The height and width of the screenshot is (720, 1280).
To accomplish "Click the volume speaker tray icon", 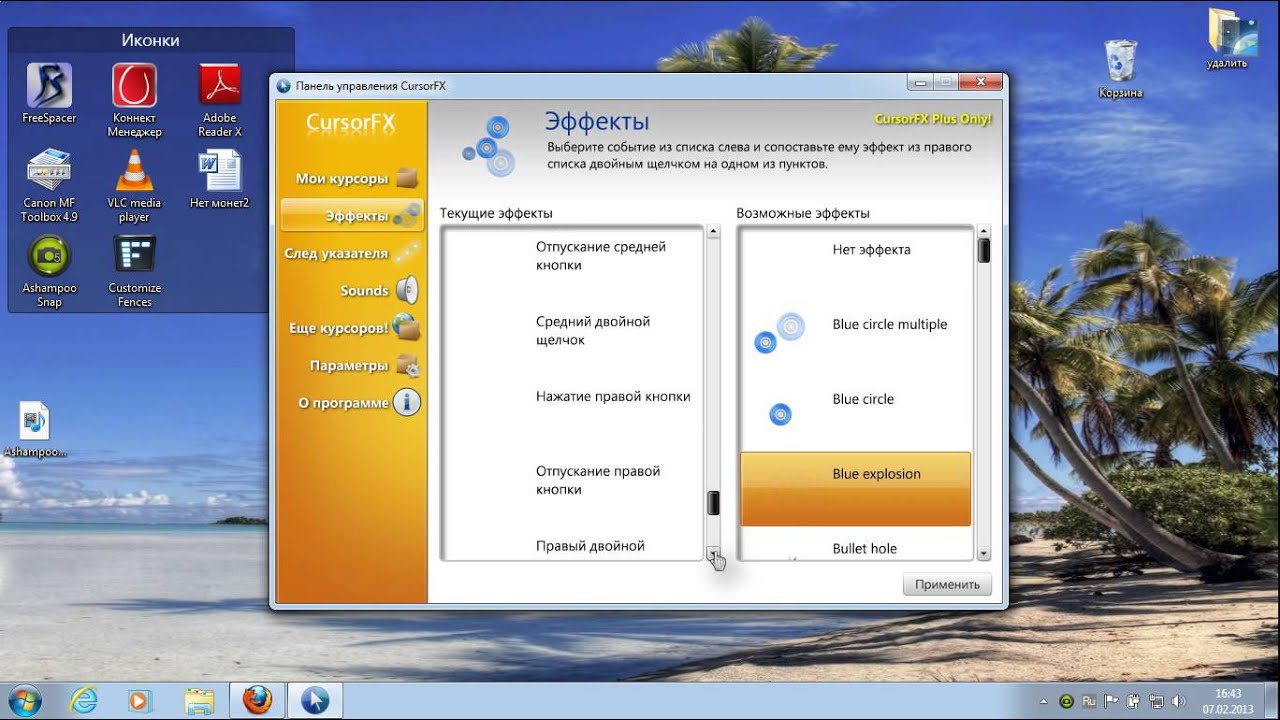I will (1178, 702).
